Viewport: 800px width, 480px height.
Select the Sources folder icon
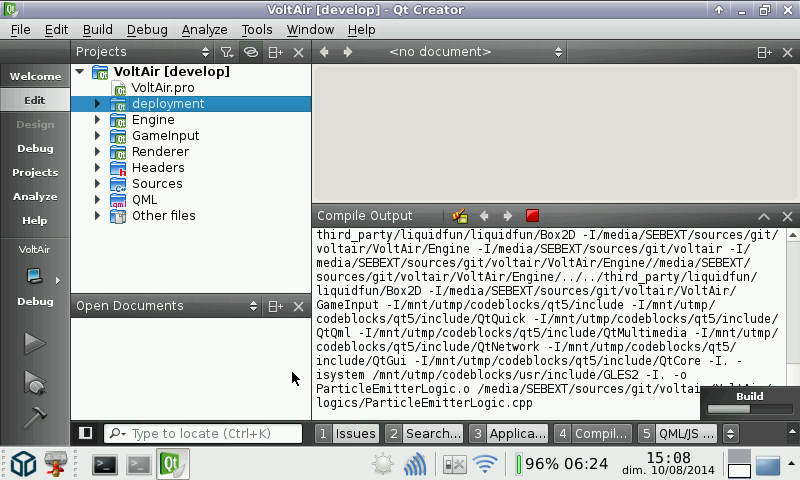[x=118, y=184]
